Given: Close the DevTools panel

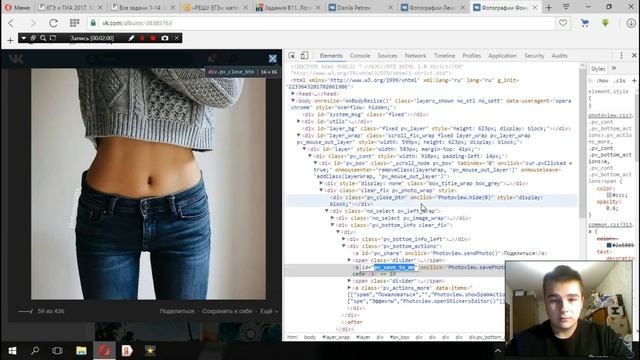Looking at the screenshot, I should pyautogui.click(x=634, y=55).
